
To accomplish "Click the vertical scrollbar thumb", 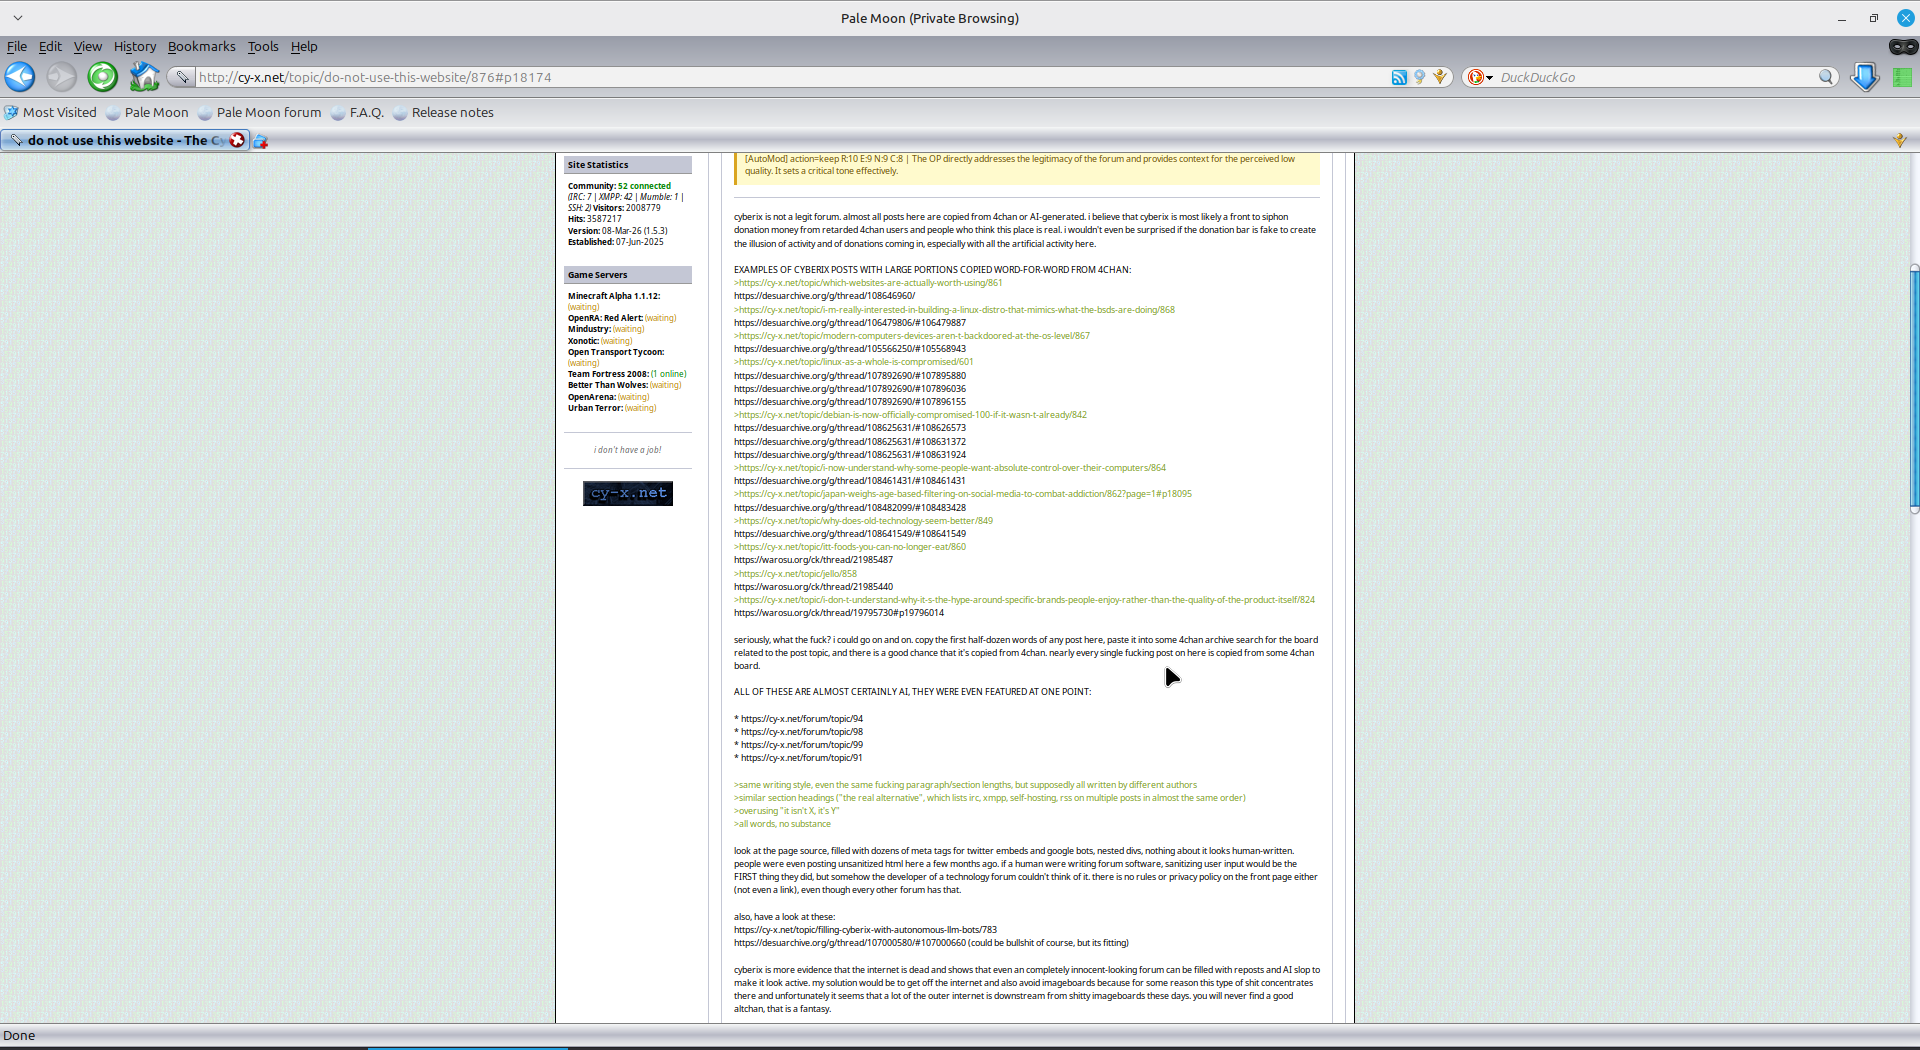I will 1914,389.
